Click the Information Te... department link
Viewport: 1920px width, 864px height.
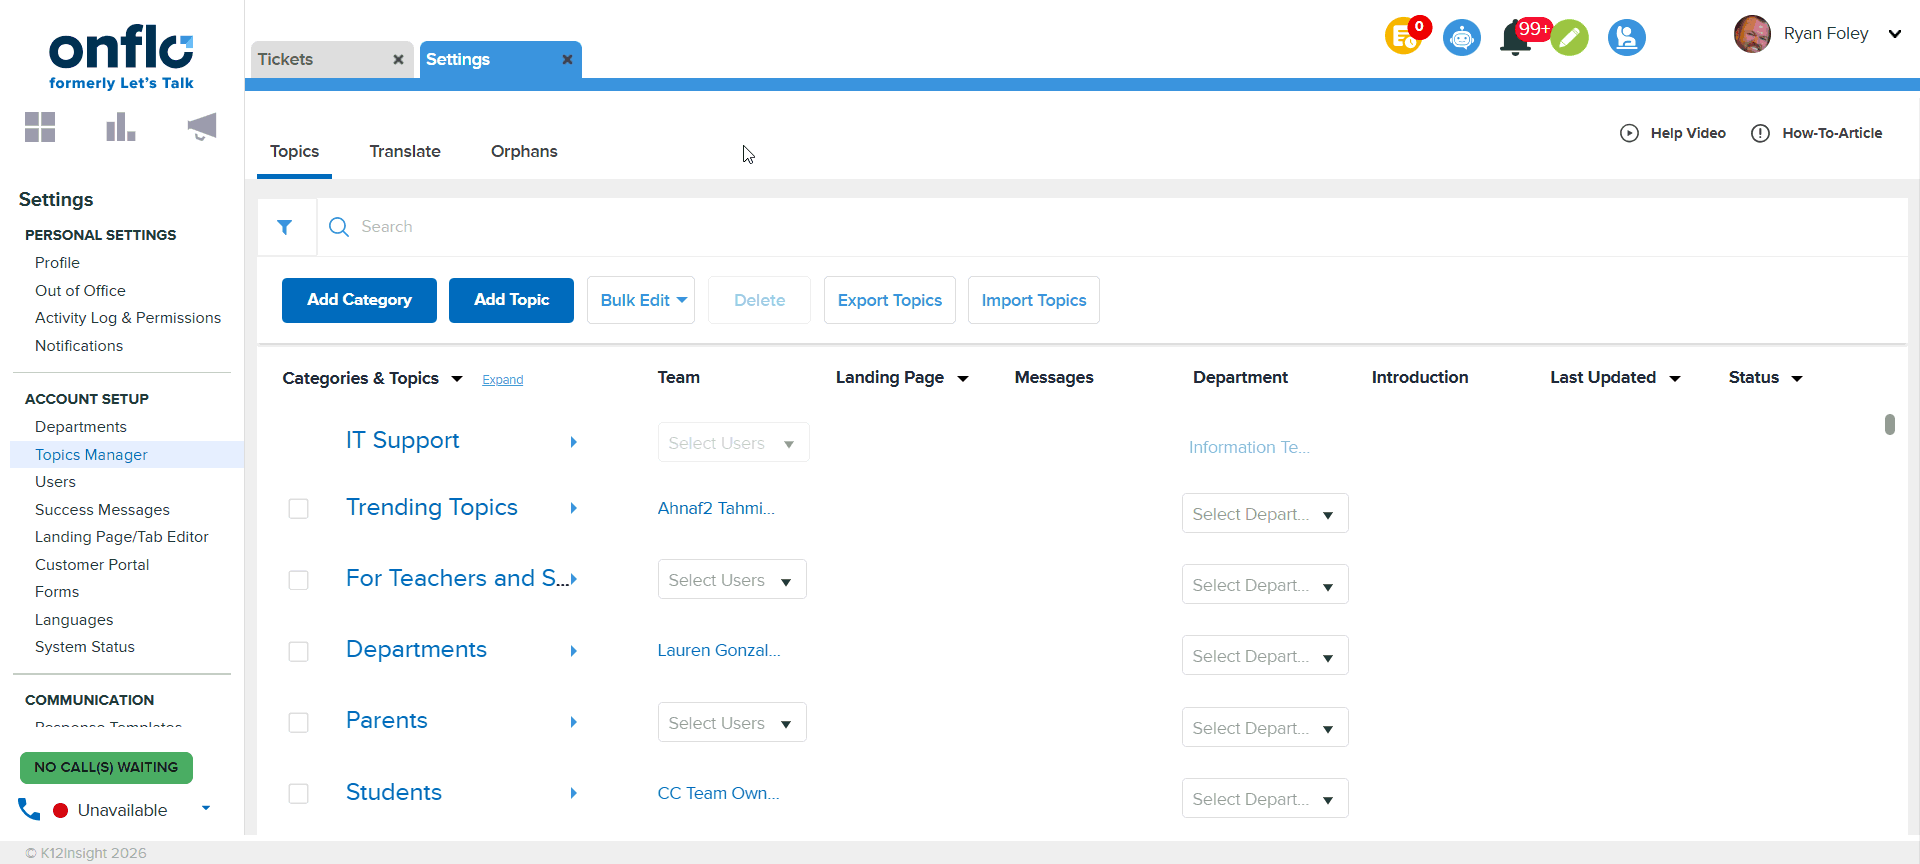1249,447
